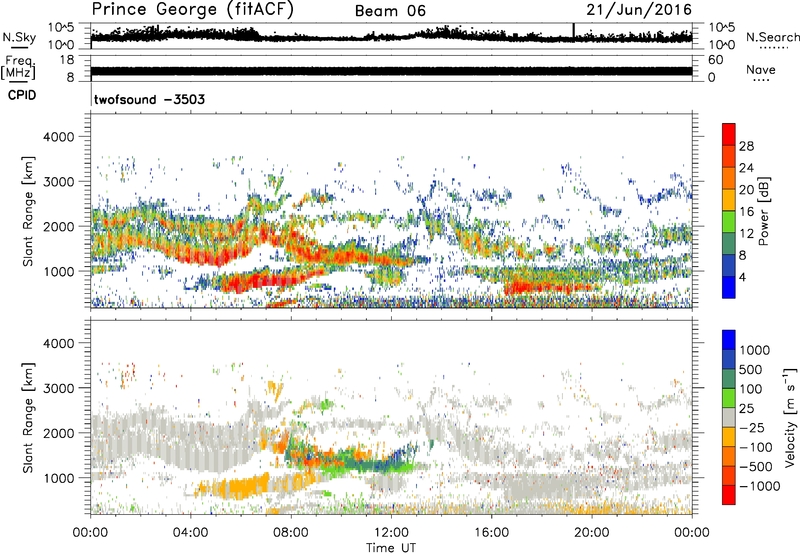Click the "Time UT" axis title
Screen dimensions: 800x554
click(391, 547)
